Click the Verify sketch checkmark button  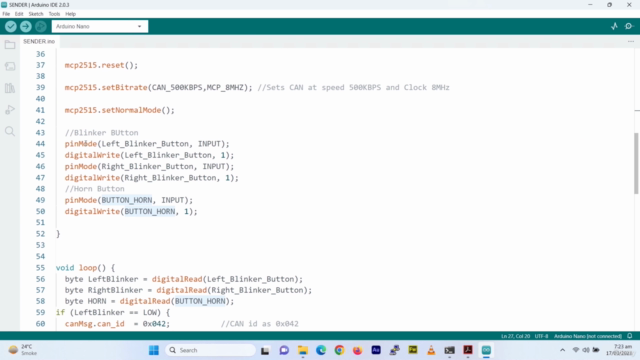[x=11, y=27]
